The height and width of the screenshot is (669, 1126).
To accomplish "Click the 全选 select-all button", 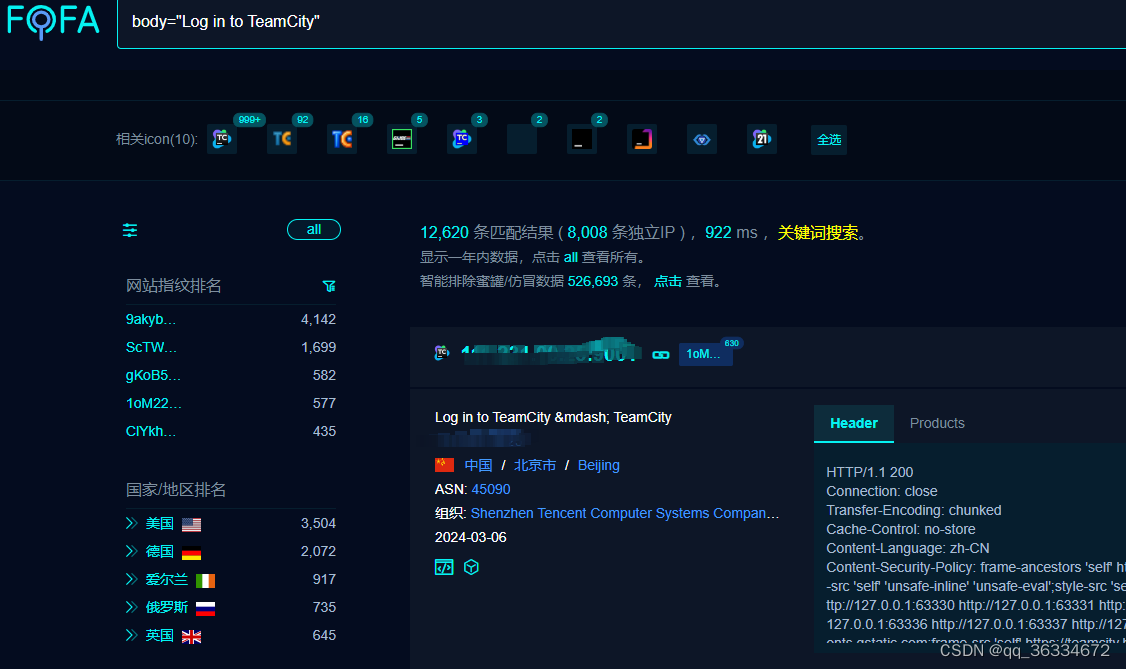I will tap(829, 139).
